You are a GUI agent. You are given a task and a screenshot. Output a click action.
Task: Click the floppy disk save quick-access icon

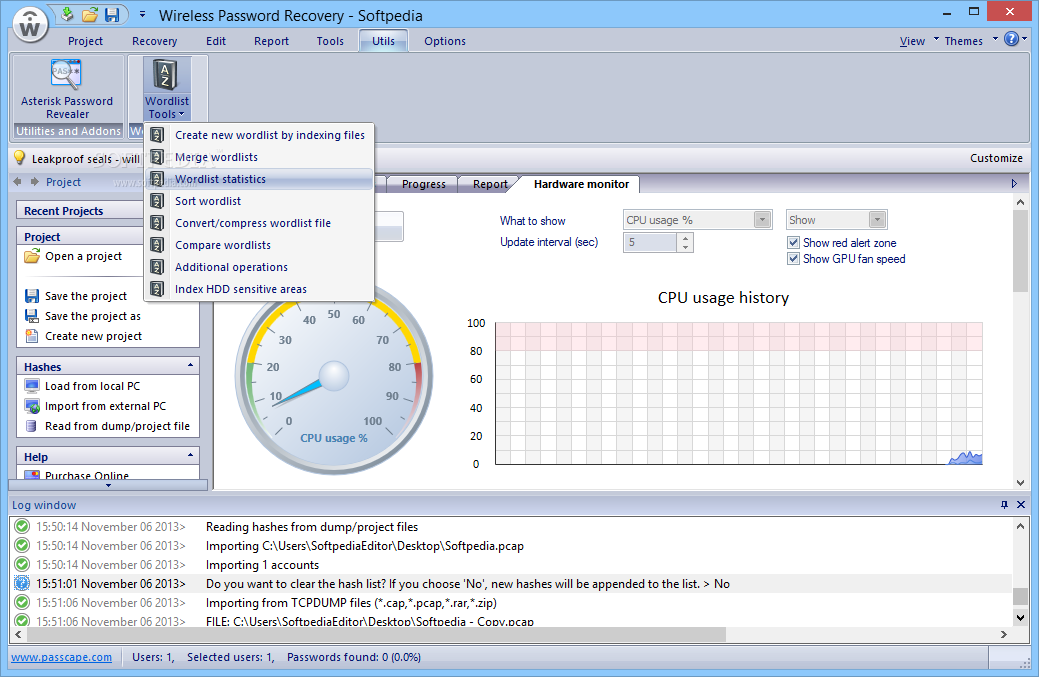click(112, 15)
